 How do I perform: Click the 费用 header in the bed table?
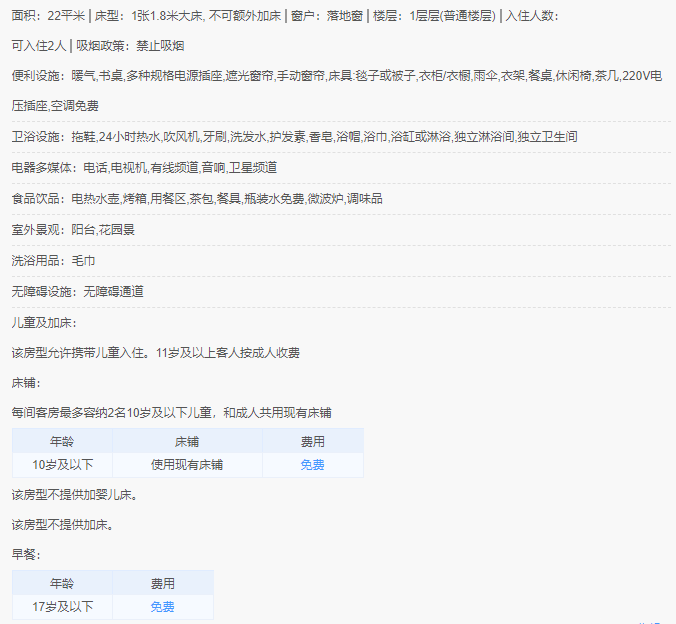(x=313, y=442)
